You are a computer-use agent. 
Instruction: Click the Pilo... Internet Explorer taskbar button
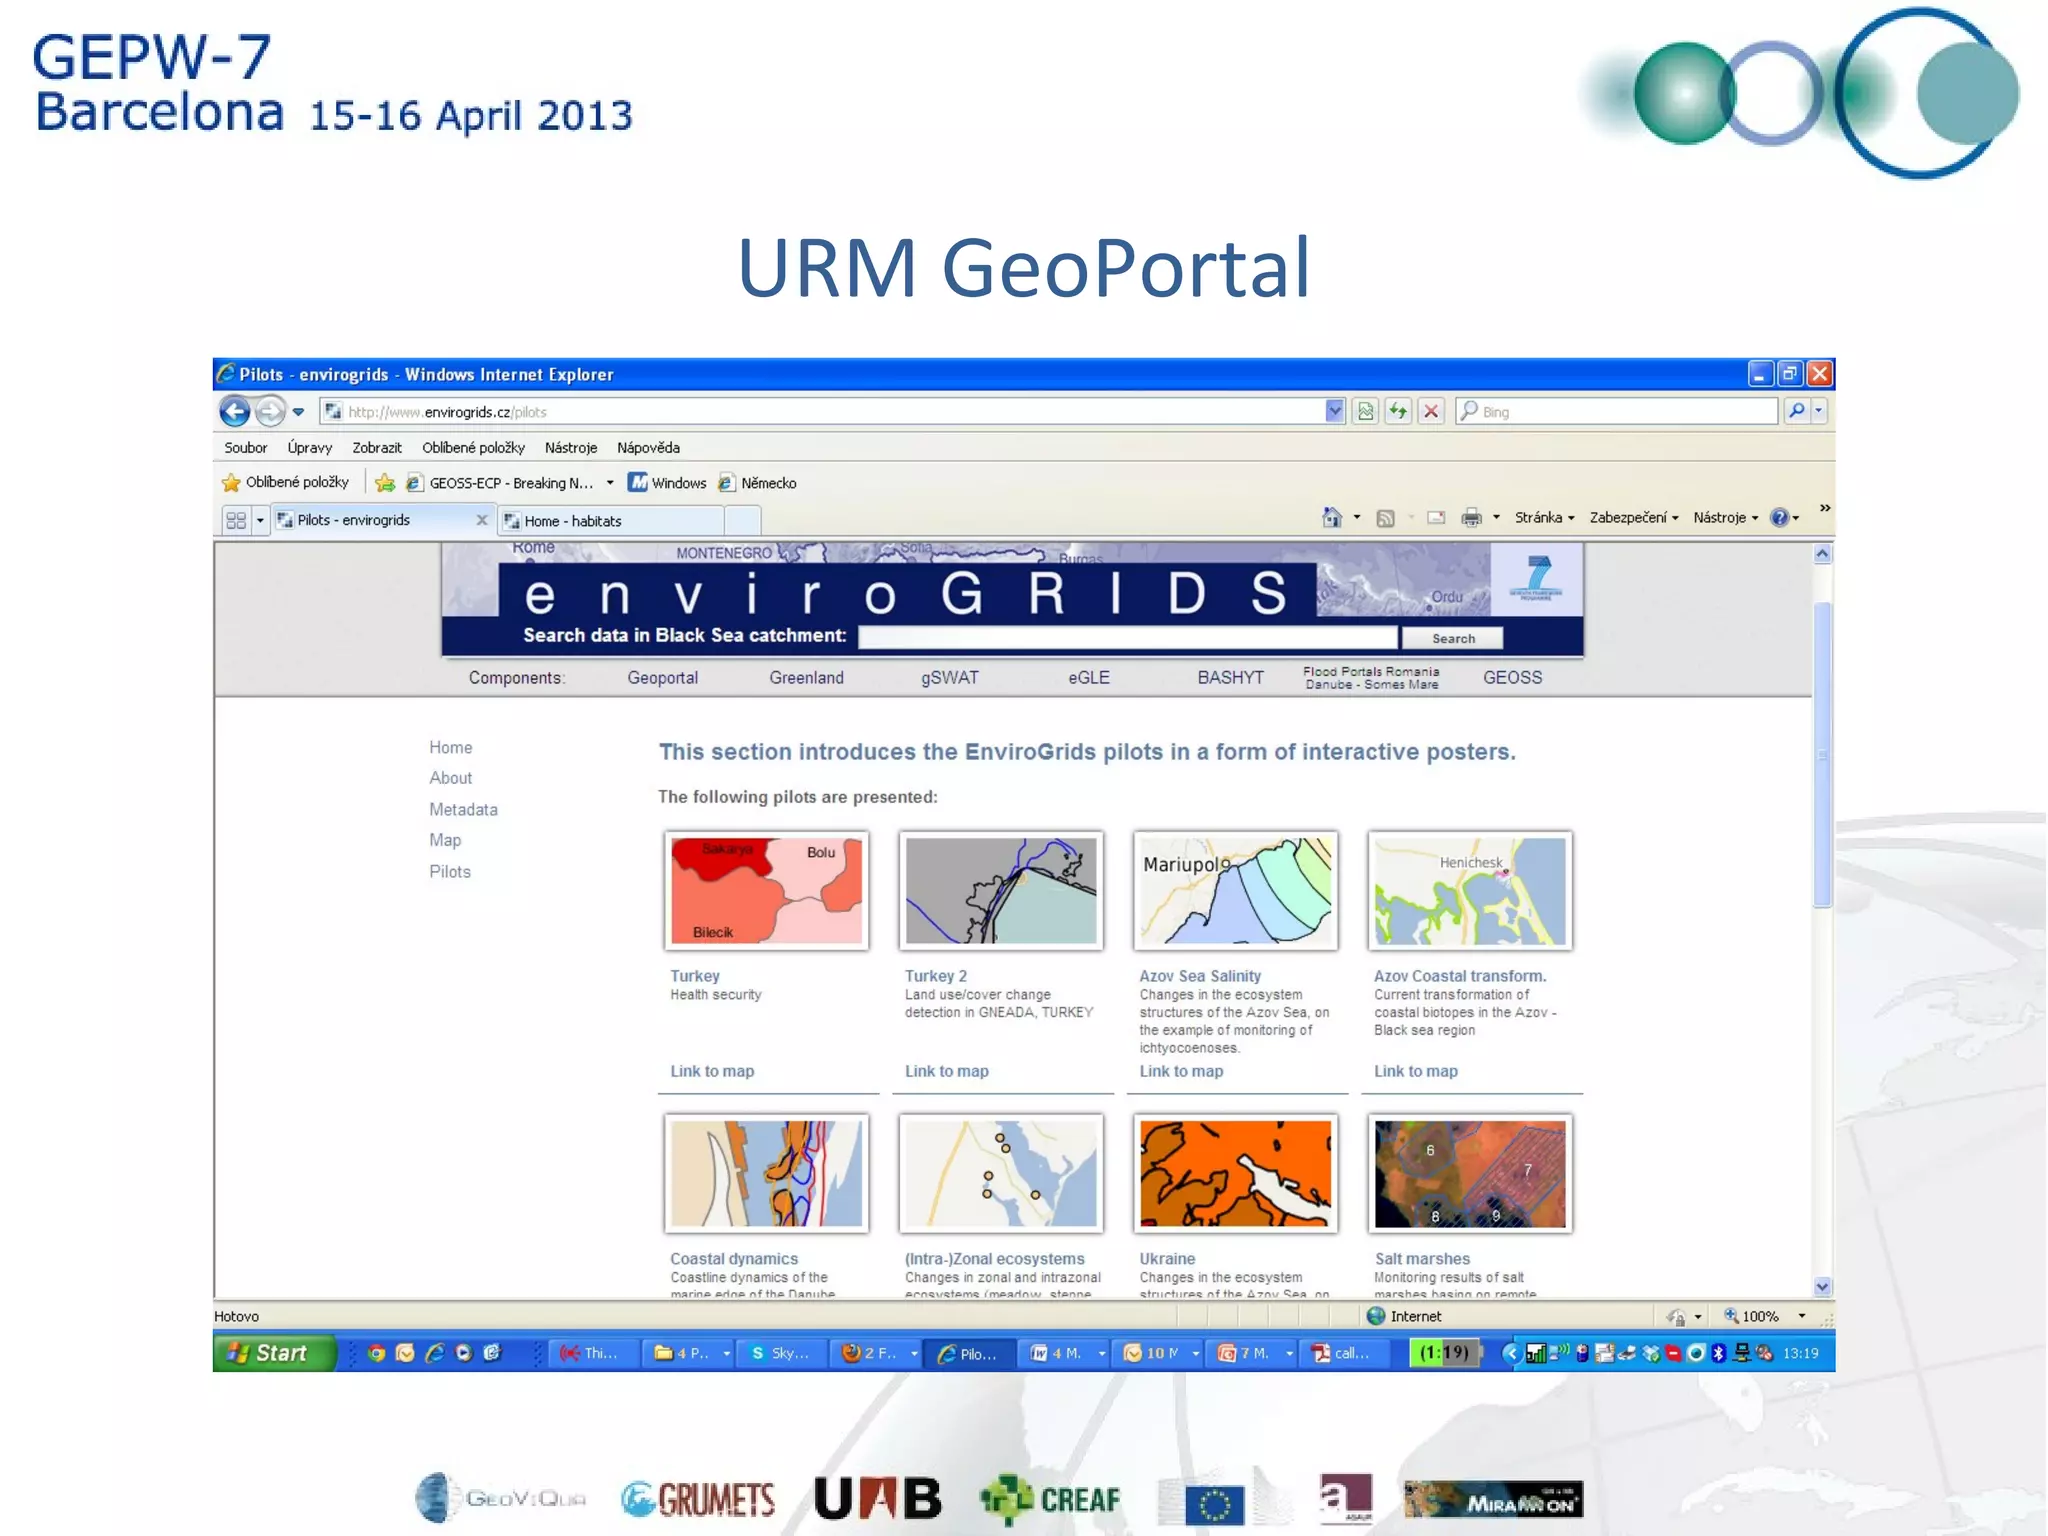pos(968,1353)
